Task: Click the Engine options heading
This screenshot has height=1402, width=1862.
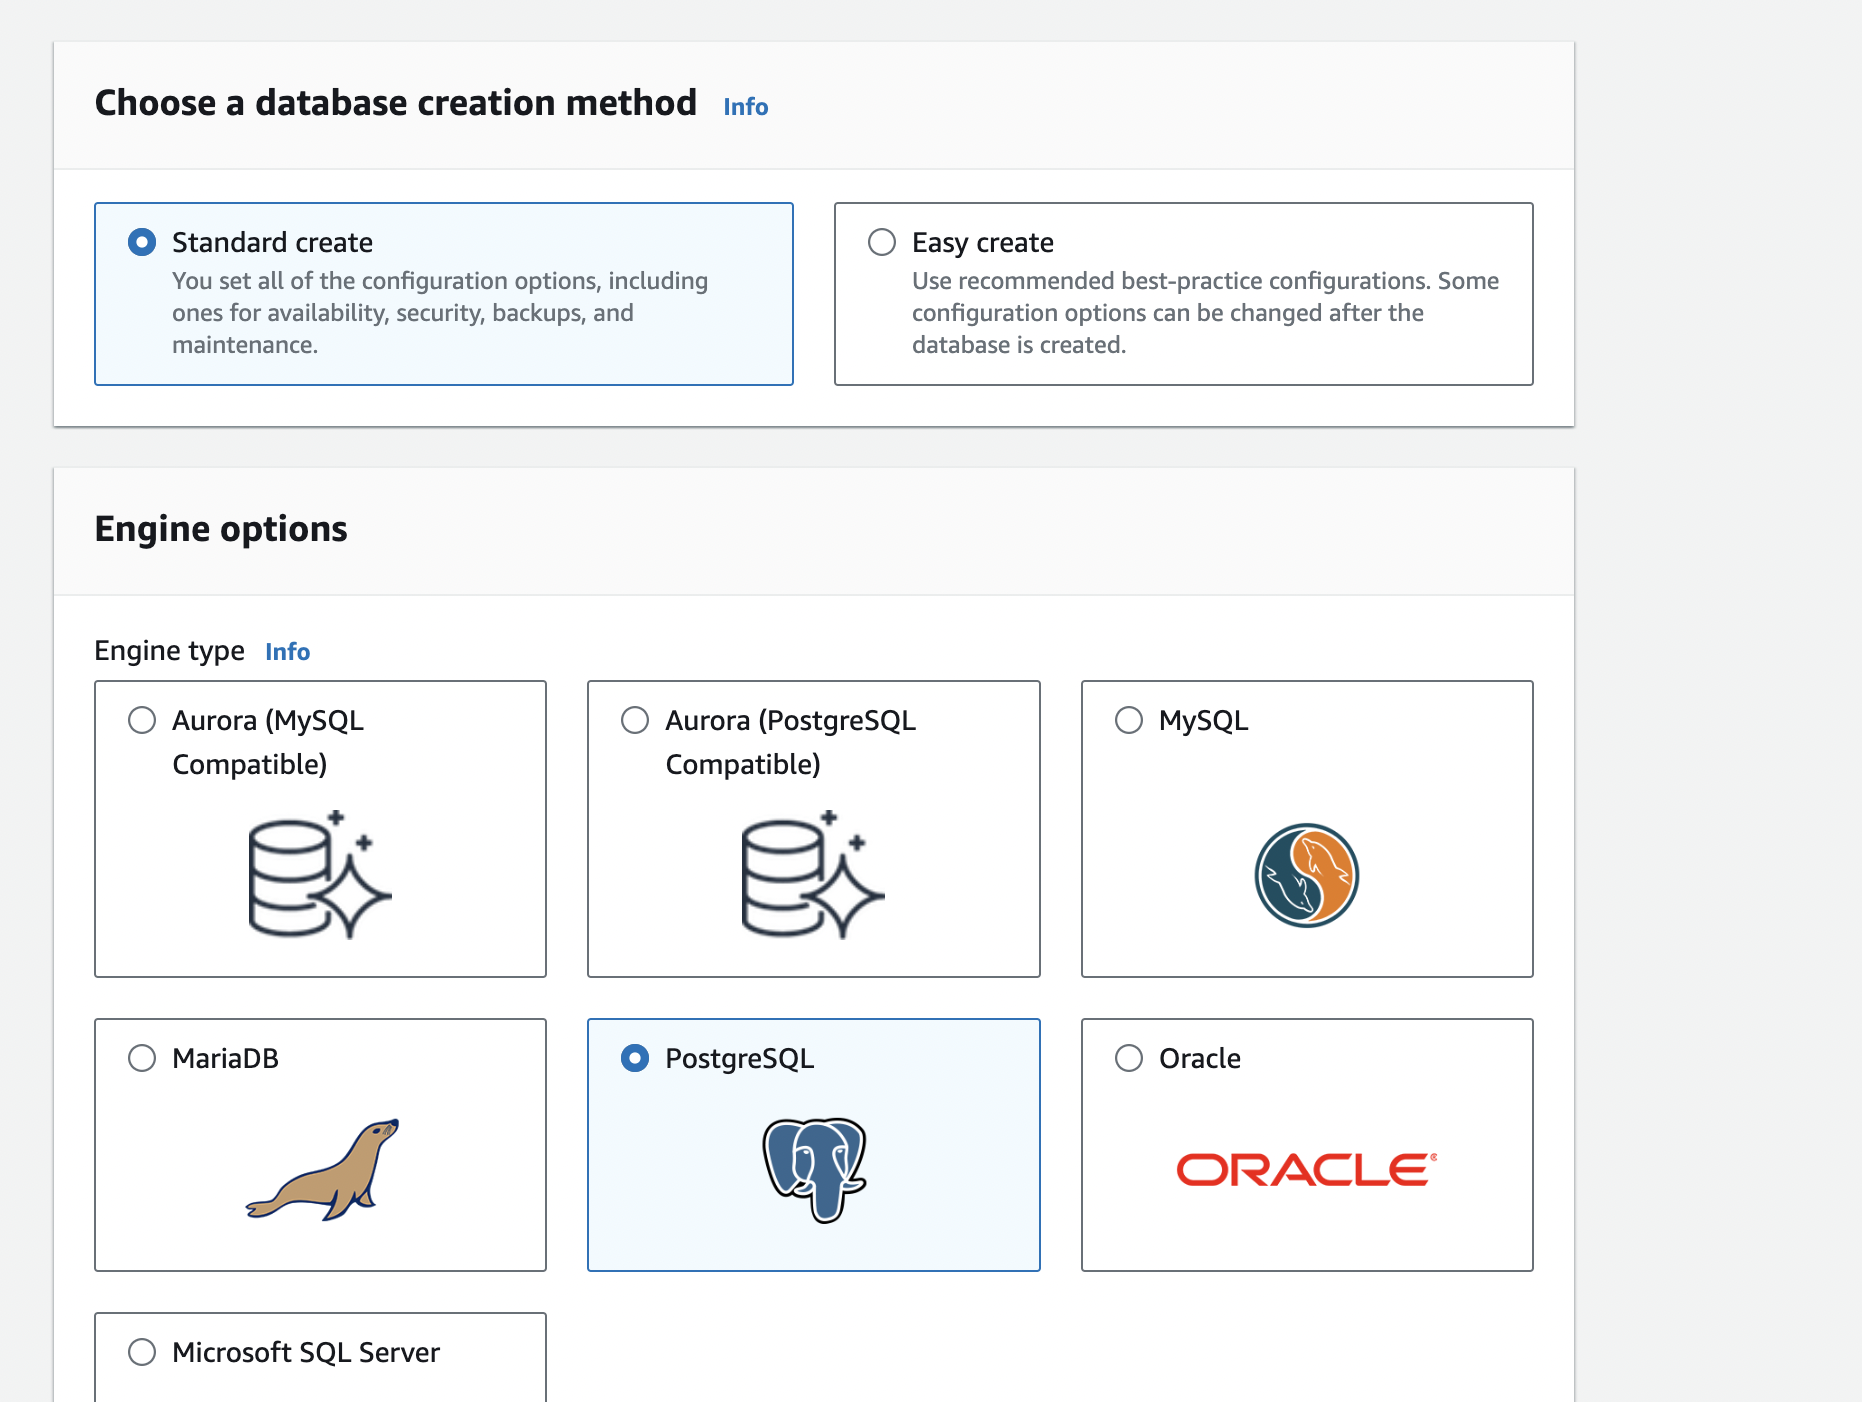Action: (x=221, y=529)
